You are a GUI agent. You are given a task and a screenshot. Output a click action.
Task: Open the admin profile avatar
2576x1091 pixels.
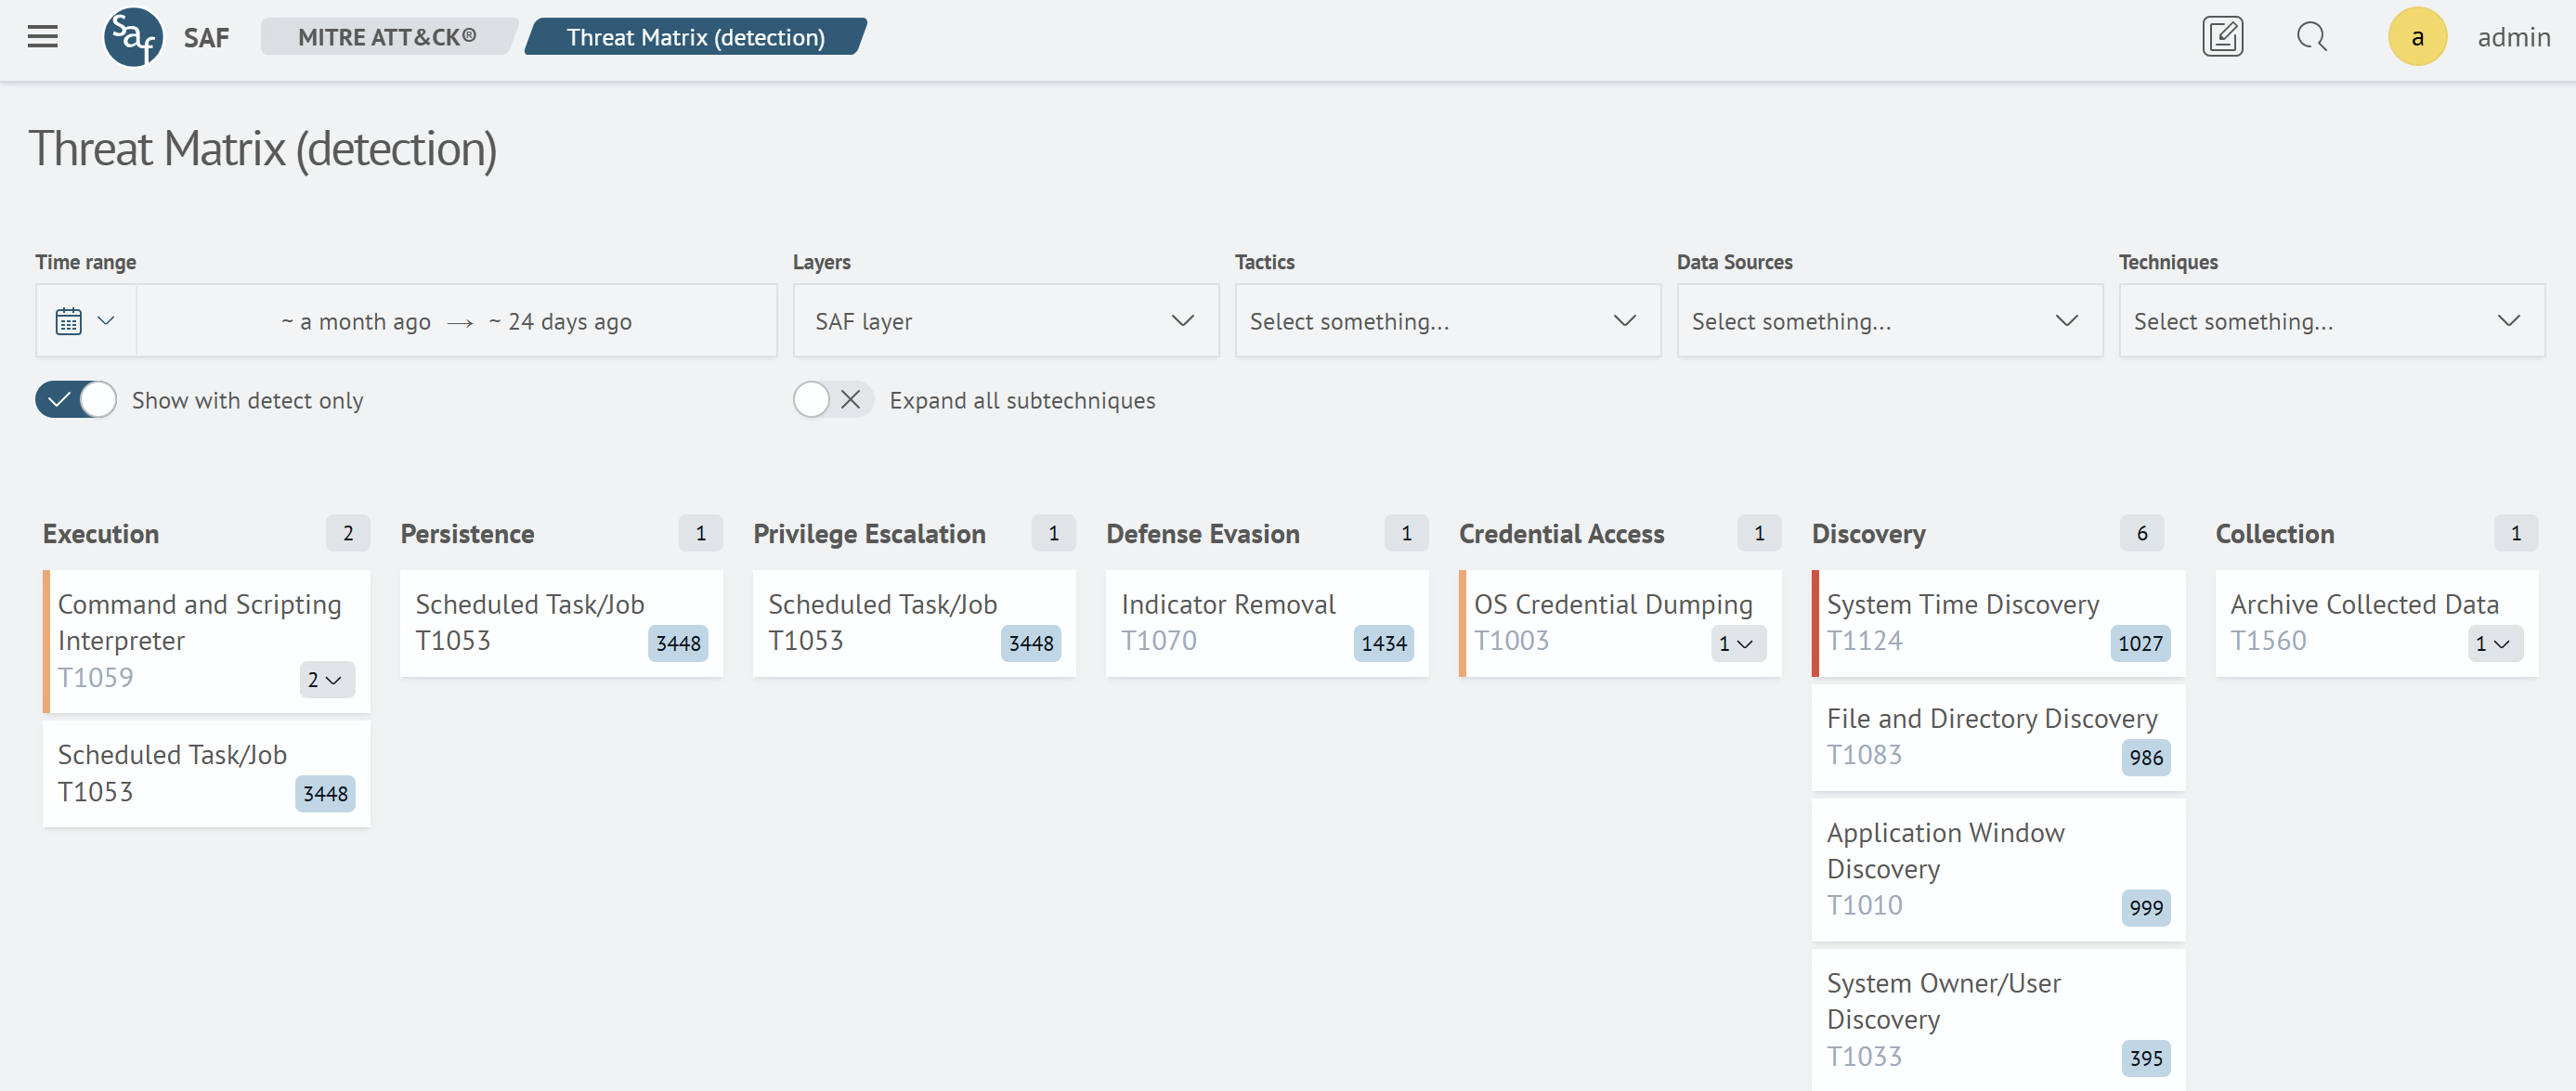click(2417, 36)
